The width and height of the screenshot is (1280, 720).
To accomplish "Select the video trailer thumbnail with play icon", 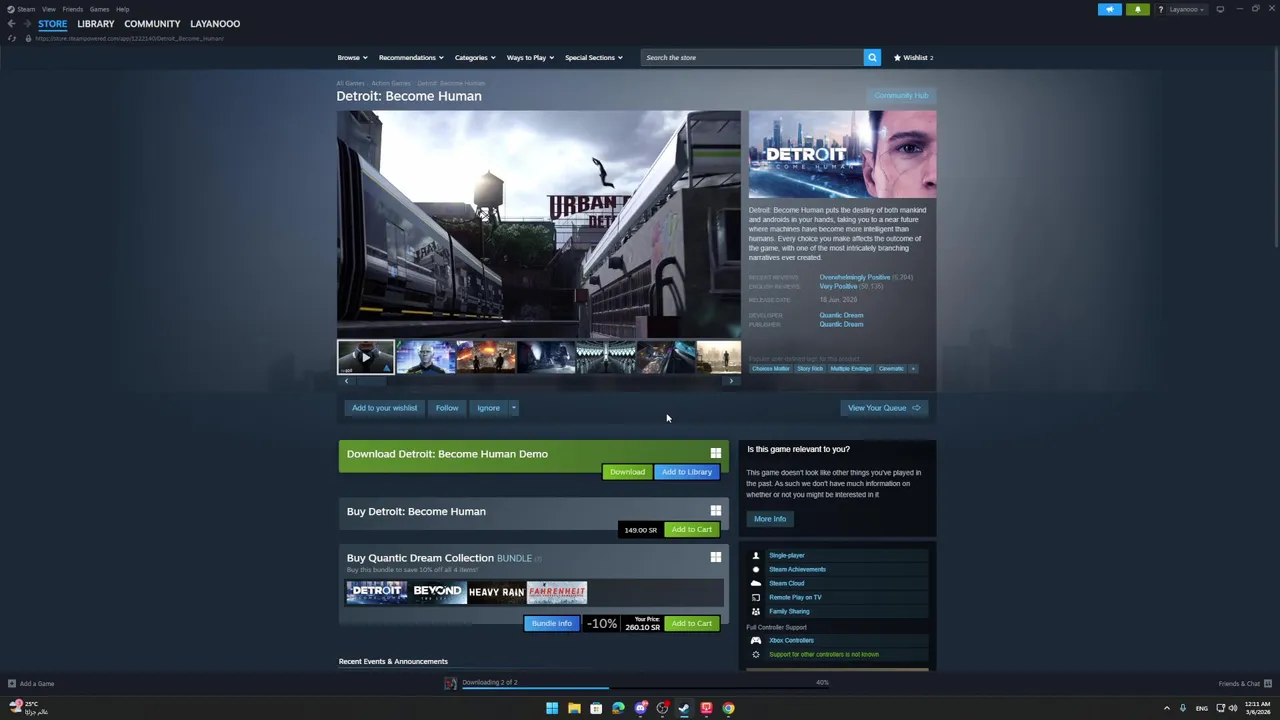I will tap(365, 357).
